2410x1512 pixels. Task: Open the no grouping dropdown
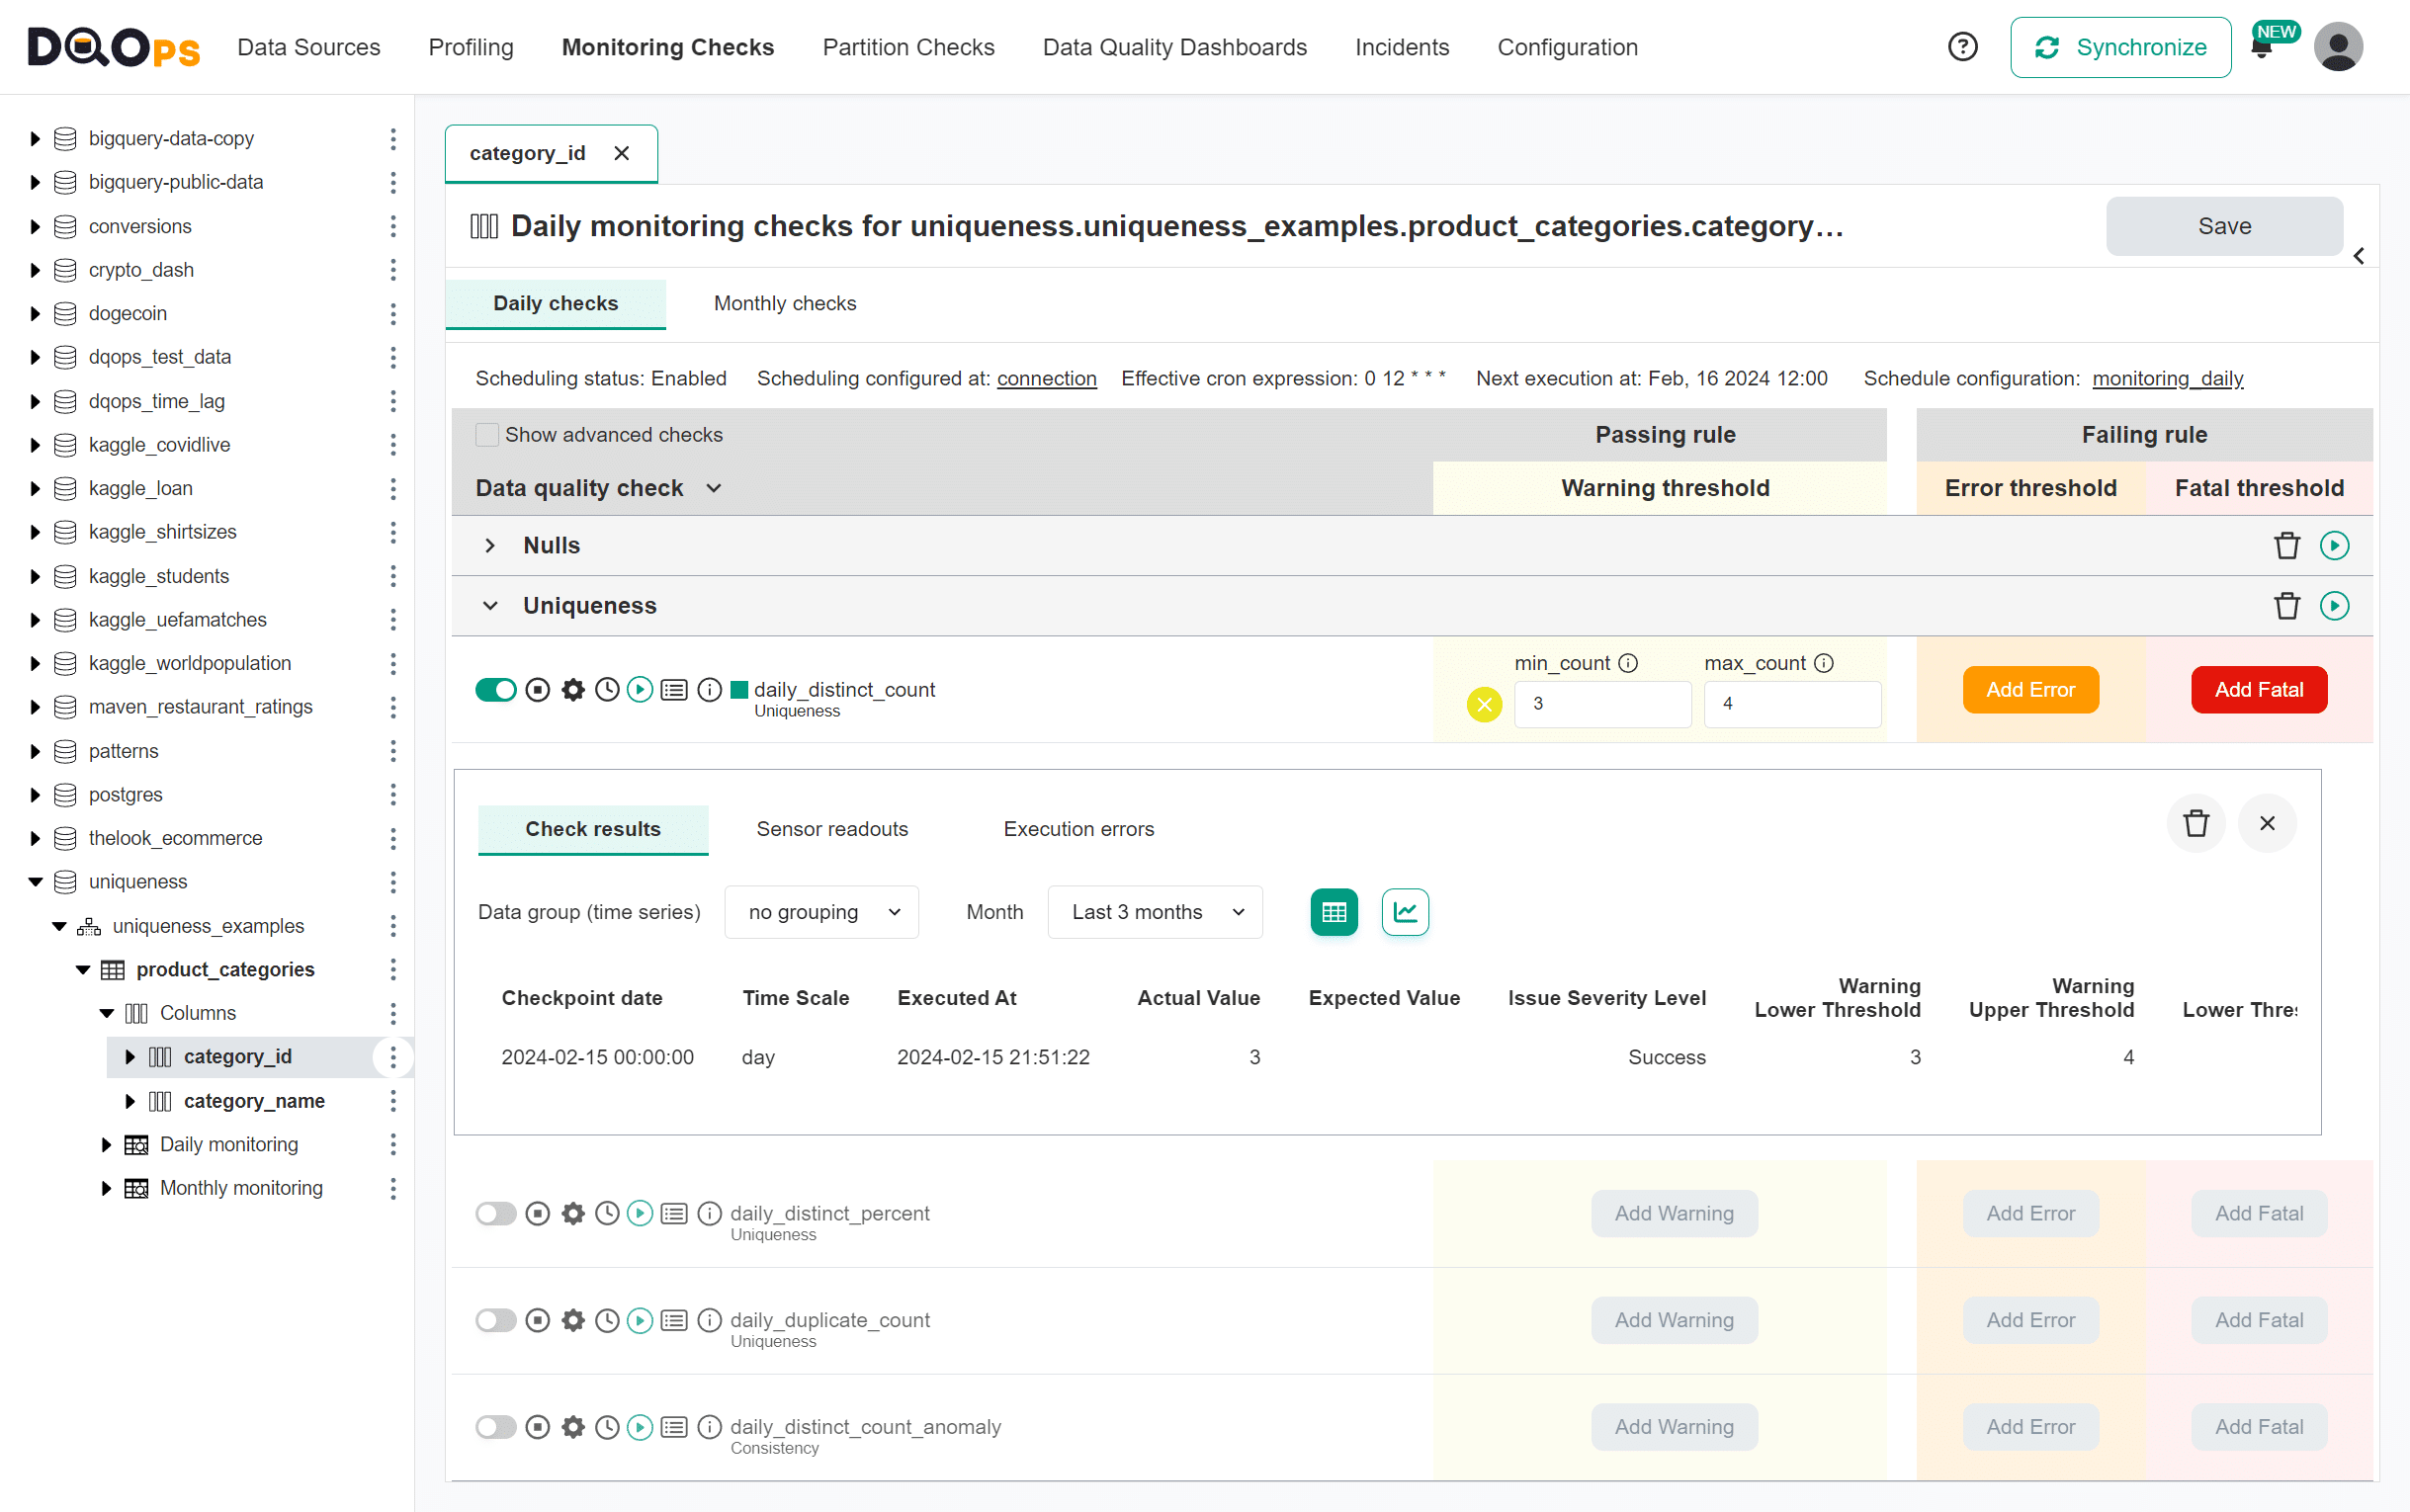820,911
